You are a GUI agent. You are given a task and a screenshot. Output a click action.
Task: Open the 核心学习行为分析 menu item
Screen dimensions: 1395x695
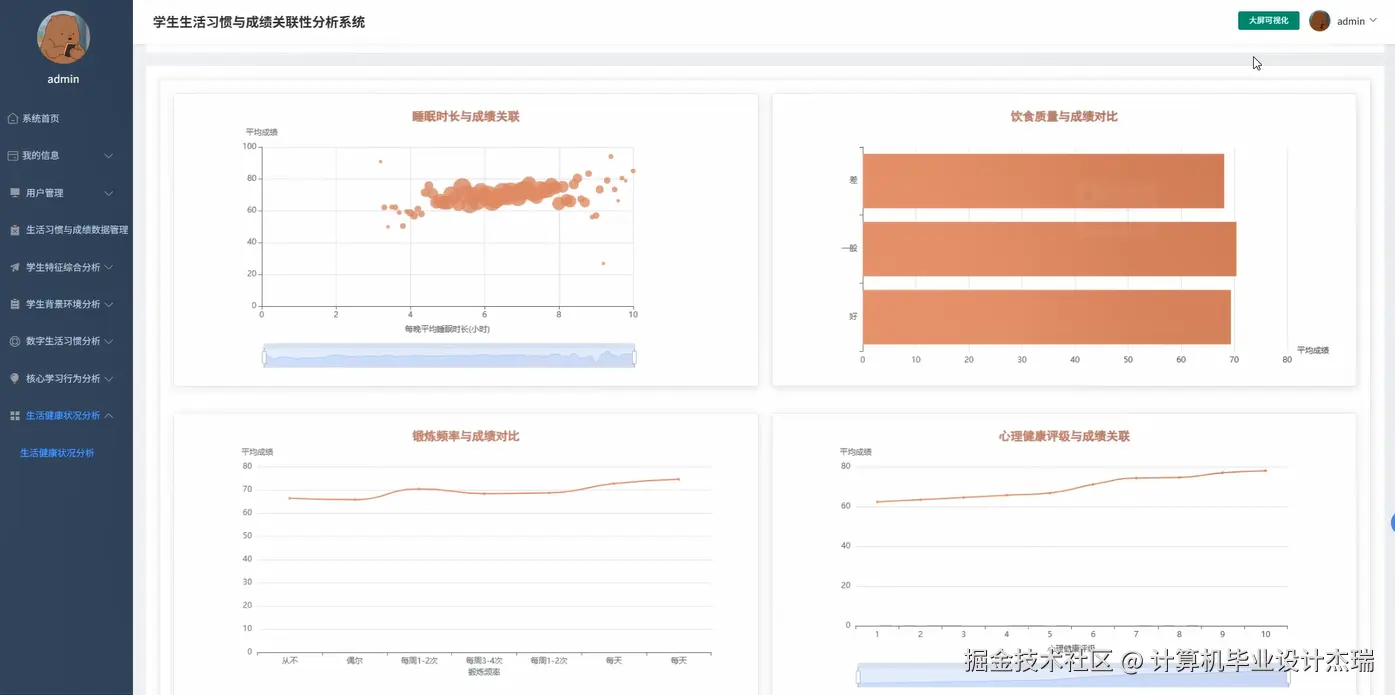(x=66, y=379)
